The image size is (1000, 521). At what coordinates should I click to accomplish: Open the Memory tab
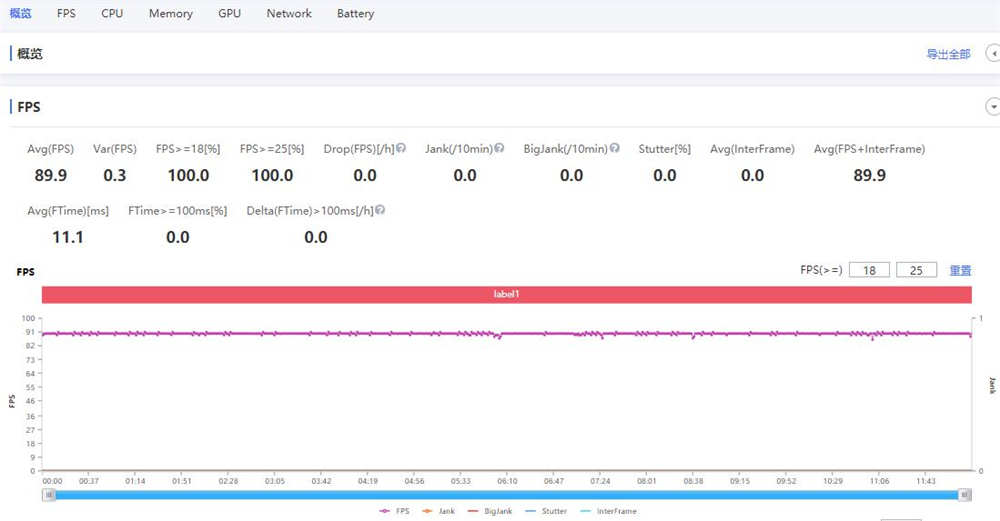pos(170,13)
